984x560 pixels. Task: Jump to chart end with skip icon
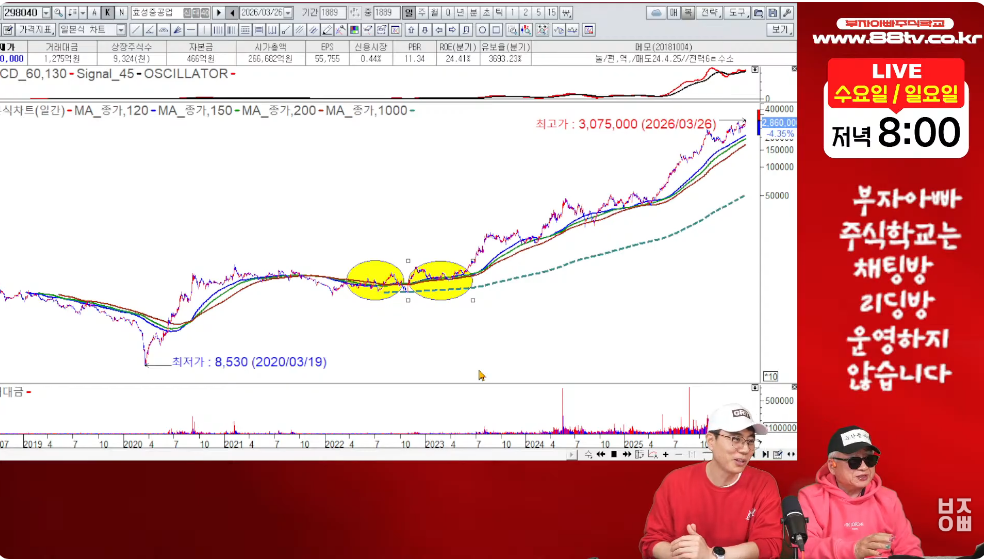click(766, 455)
